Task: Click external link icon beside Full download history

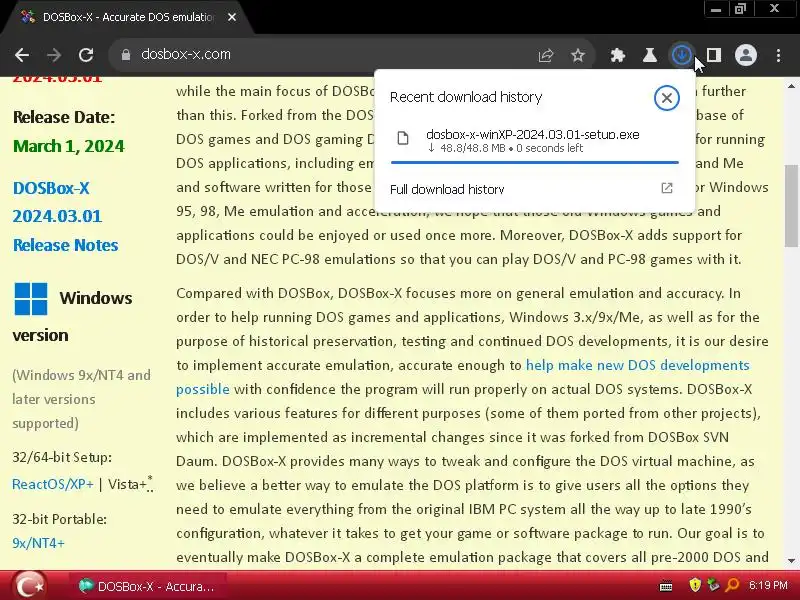Action: pyautogui.click(x=666, y=188)
